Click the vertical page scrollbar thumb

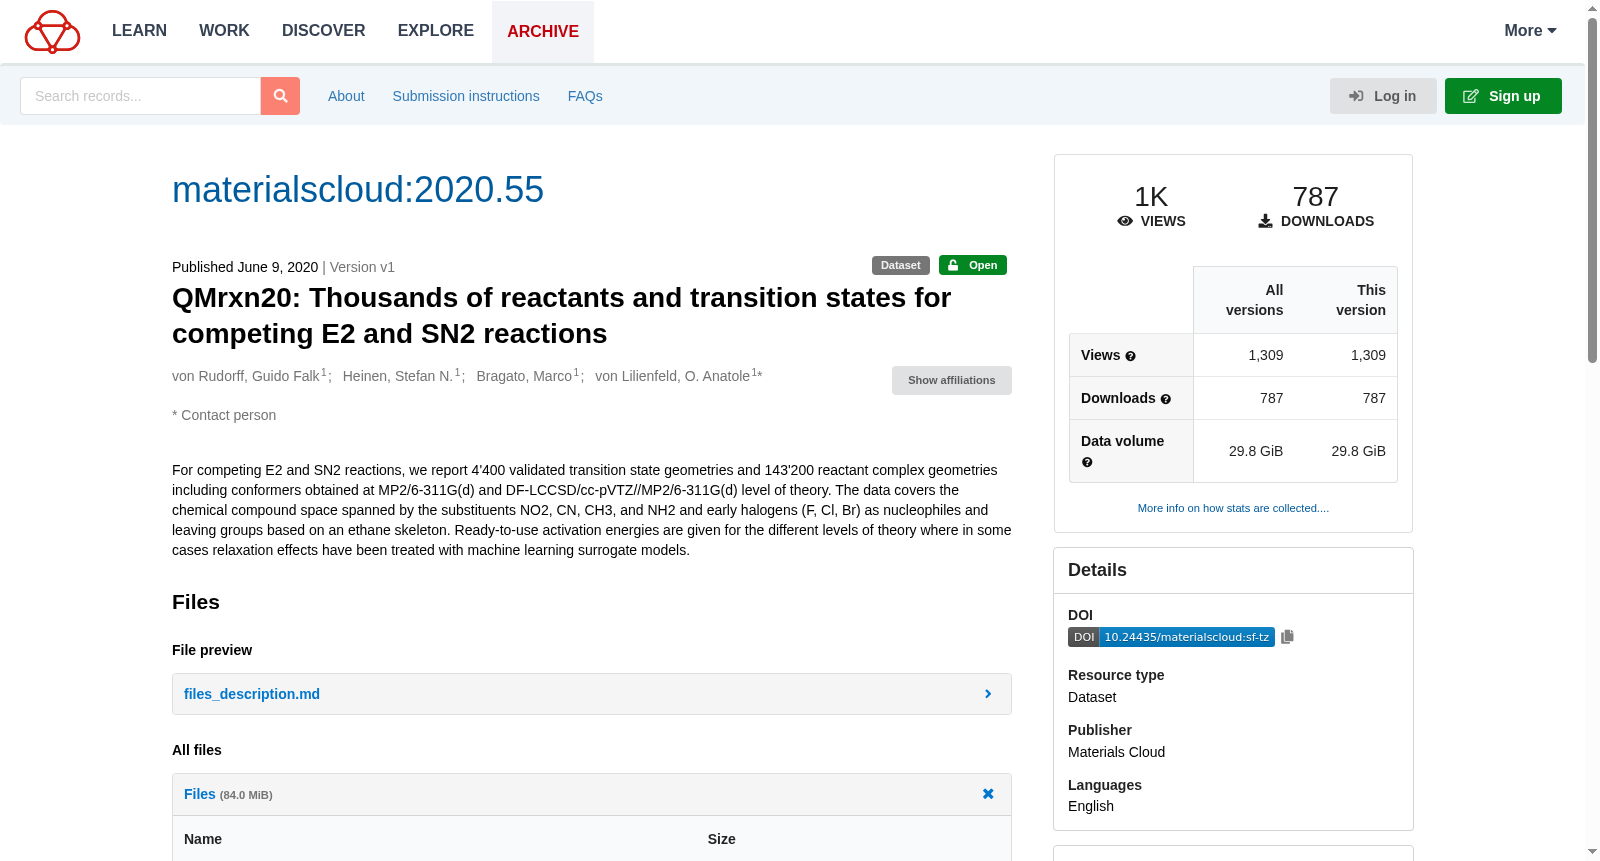[1592, 190]
